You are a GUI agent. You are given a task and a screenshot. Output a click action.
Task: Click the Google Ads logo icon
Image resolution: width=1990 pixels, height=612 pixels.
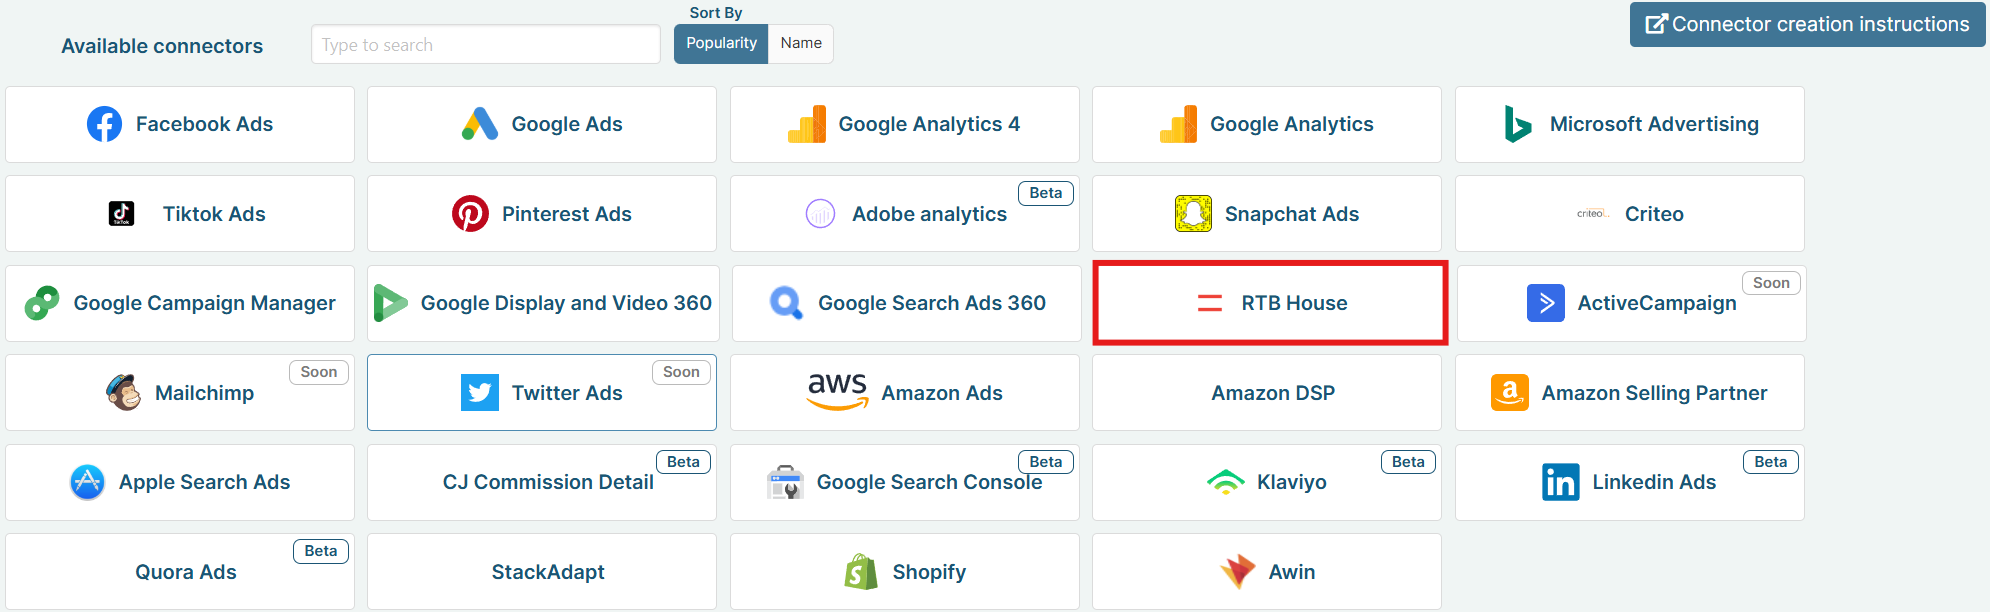pos(480,124)
